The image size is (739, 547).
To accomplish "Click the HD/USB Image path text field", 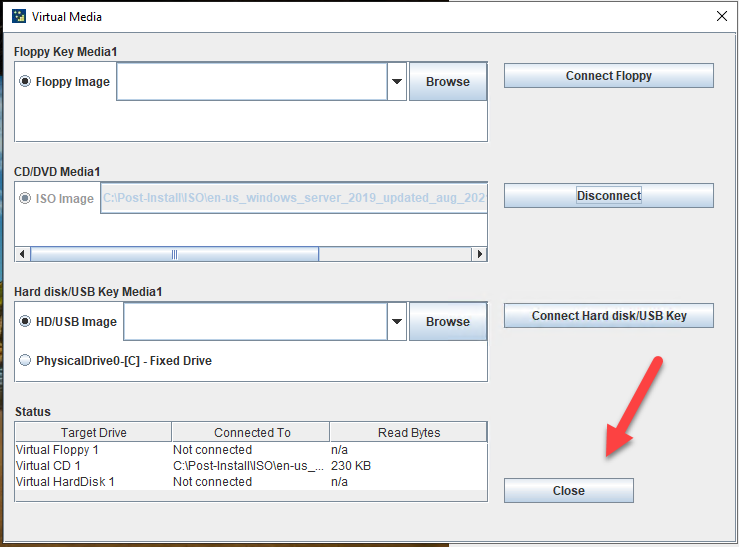I will coord(255,322).
